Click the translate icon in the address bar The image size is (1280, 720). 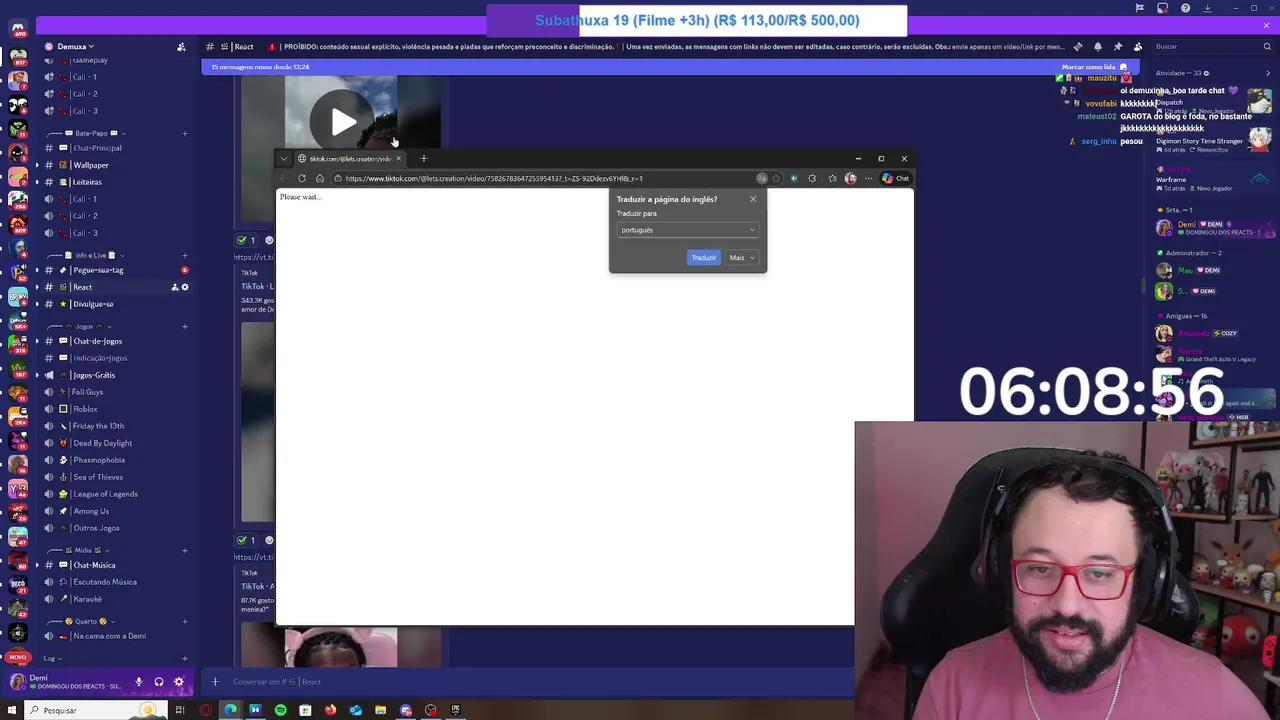(762, 178)
